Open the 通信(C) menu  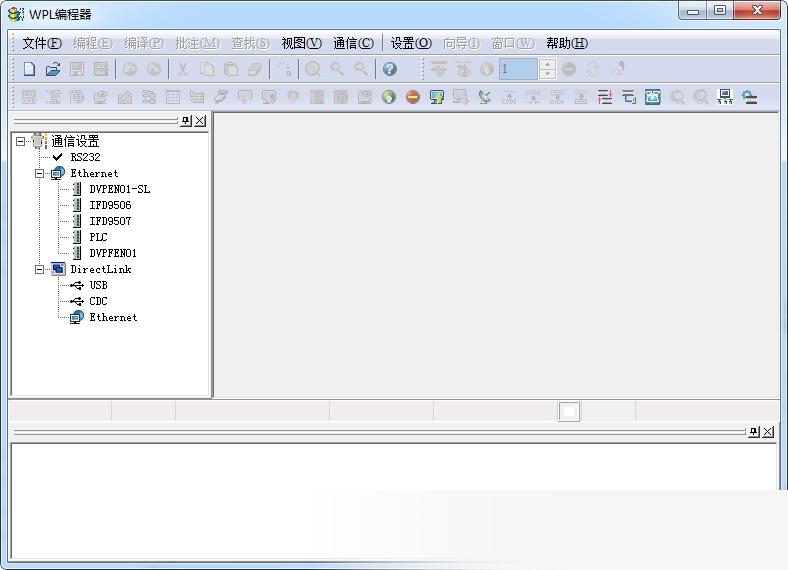(353, 43)
